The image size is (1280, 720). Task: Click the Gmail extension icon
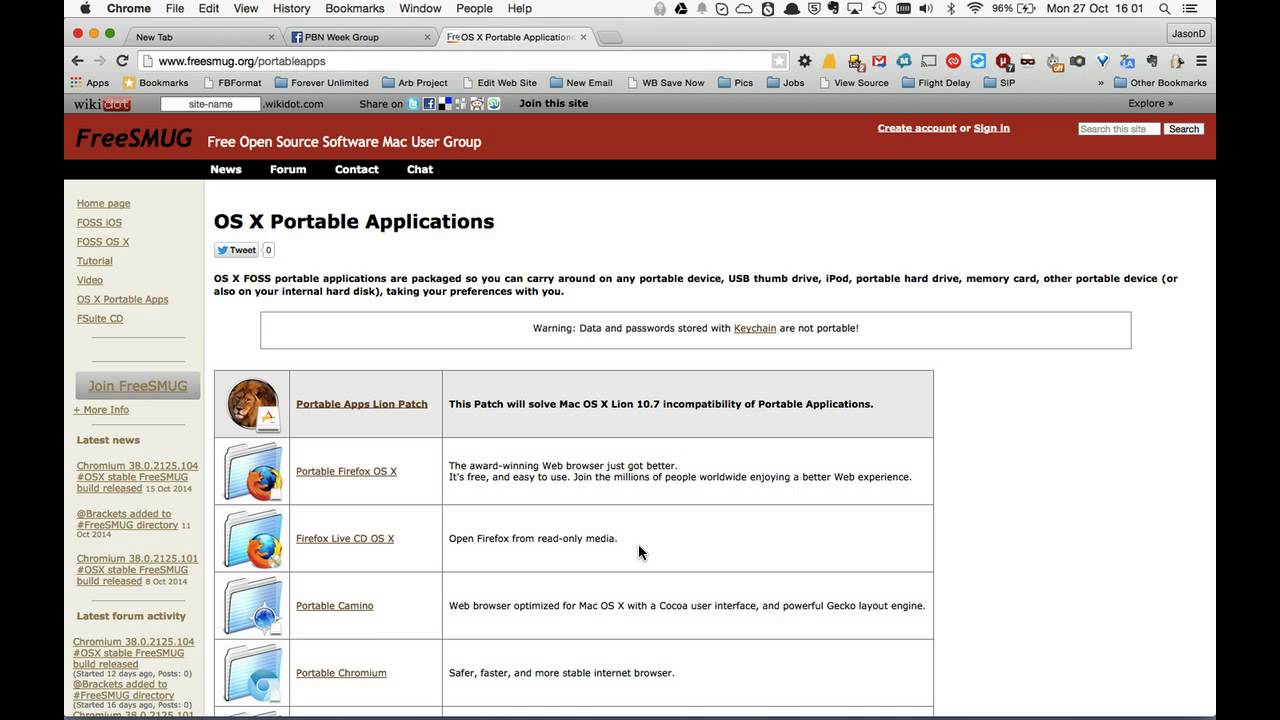[x=880, y=61]
